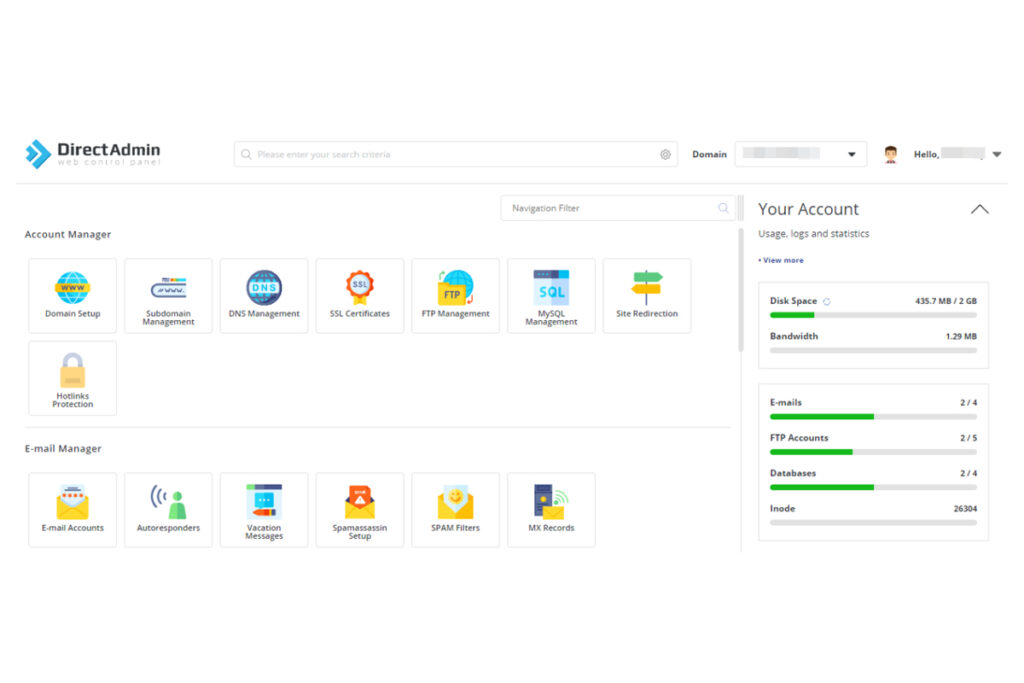The height and width of the screenshot is (683, 1024).
Task: Click the DirectAdmin logo
Action: pos(93,154)
